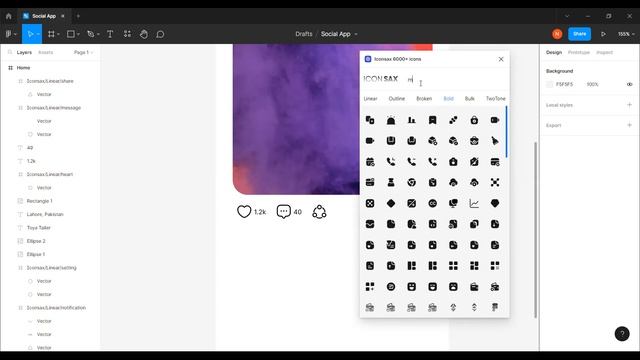Select the Bold icon style tab

pyautogui.click(x=449, y=99)
